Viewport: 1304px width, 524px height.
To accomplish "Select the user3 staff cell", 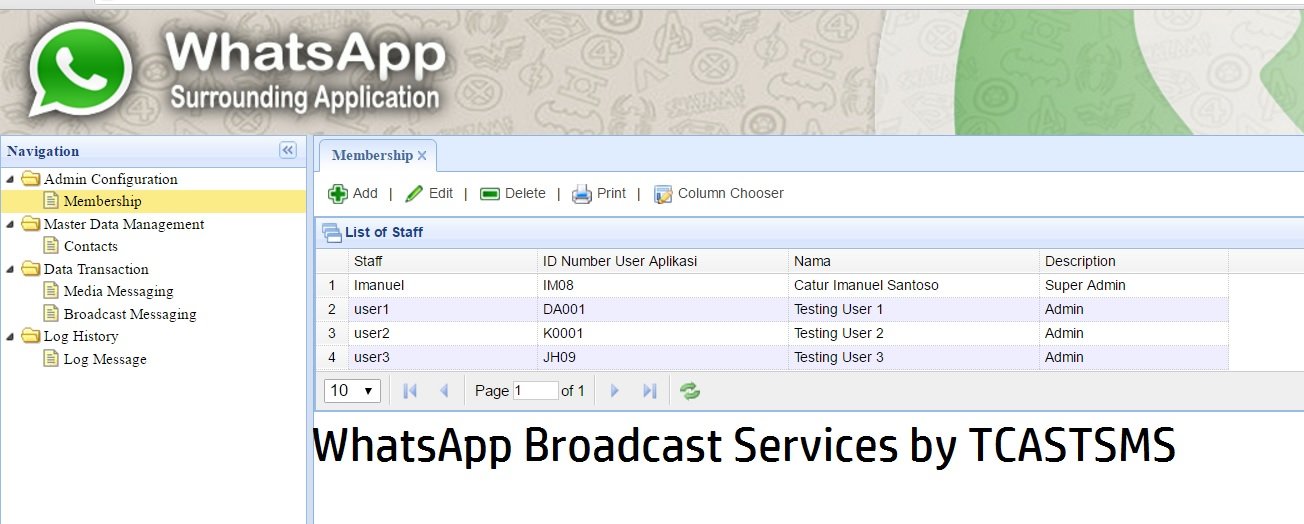I will coord(443,357).
